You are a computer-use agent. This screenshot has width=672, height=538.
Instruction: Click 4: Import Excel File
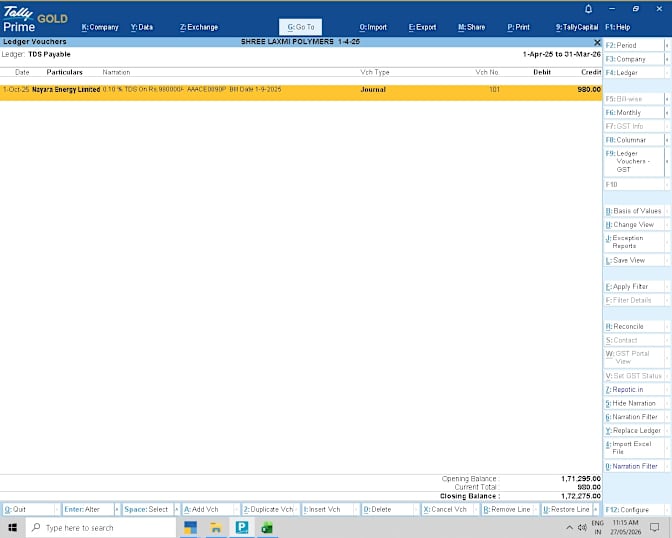coord(634,448)
